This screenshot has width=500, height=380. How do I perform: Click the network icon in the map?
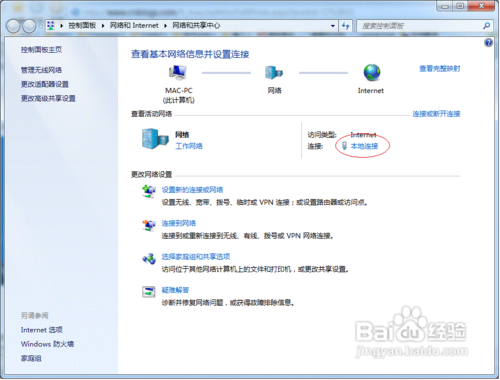click(x=274, y=72)
